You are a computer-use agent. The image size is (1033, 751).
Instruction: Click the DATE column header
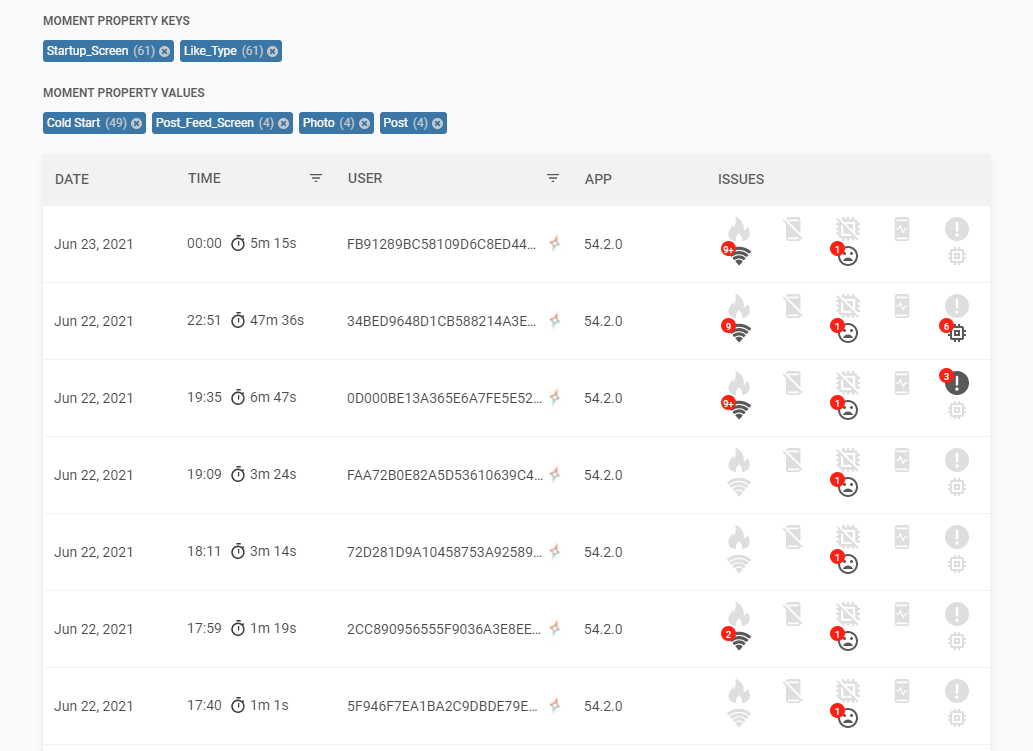click(72, 179)
